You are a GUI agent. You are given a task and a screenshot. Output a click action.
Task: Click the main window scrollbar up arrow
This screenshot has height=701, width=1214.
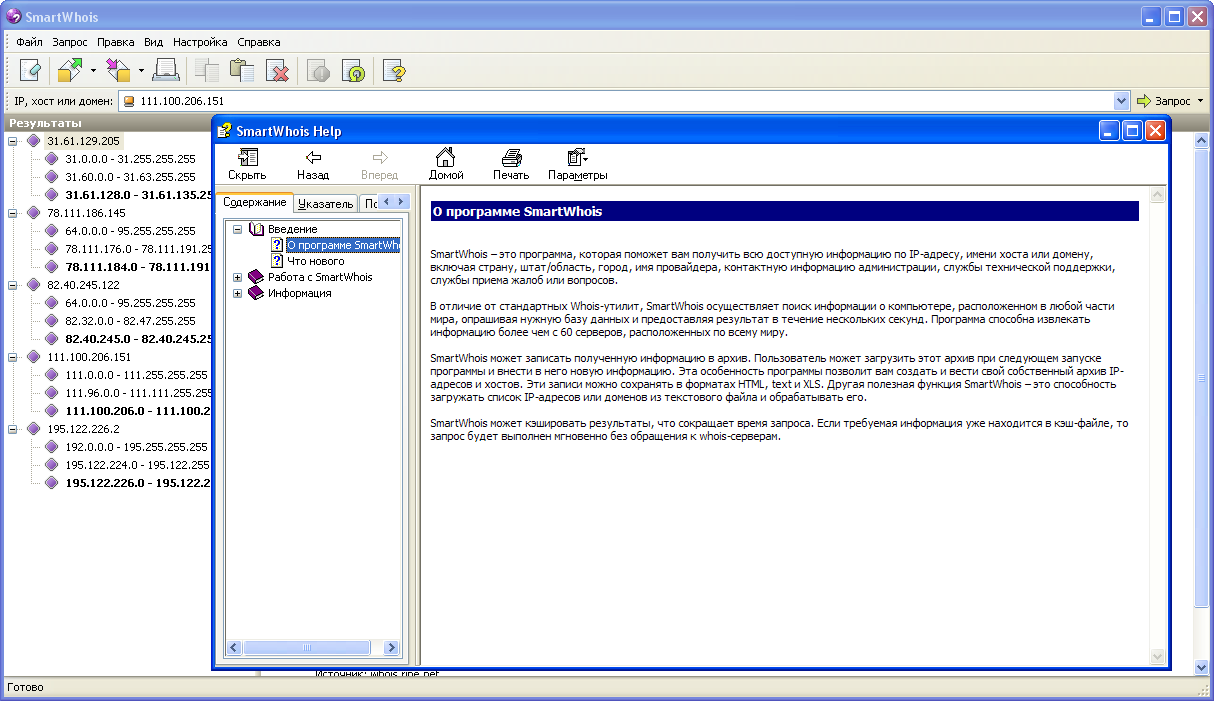[x=1203, y=140]
